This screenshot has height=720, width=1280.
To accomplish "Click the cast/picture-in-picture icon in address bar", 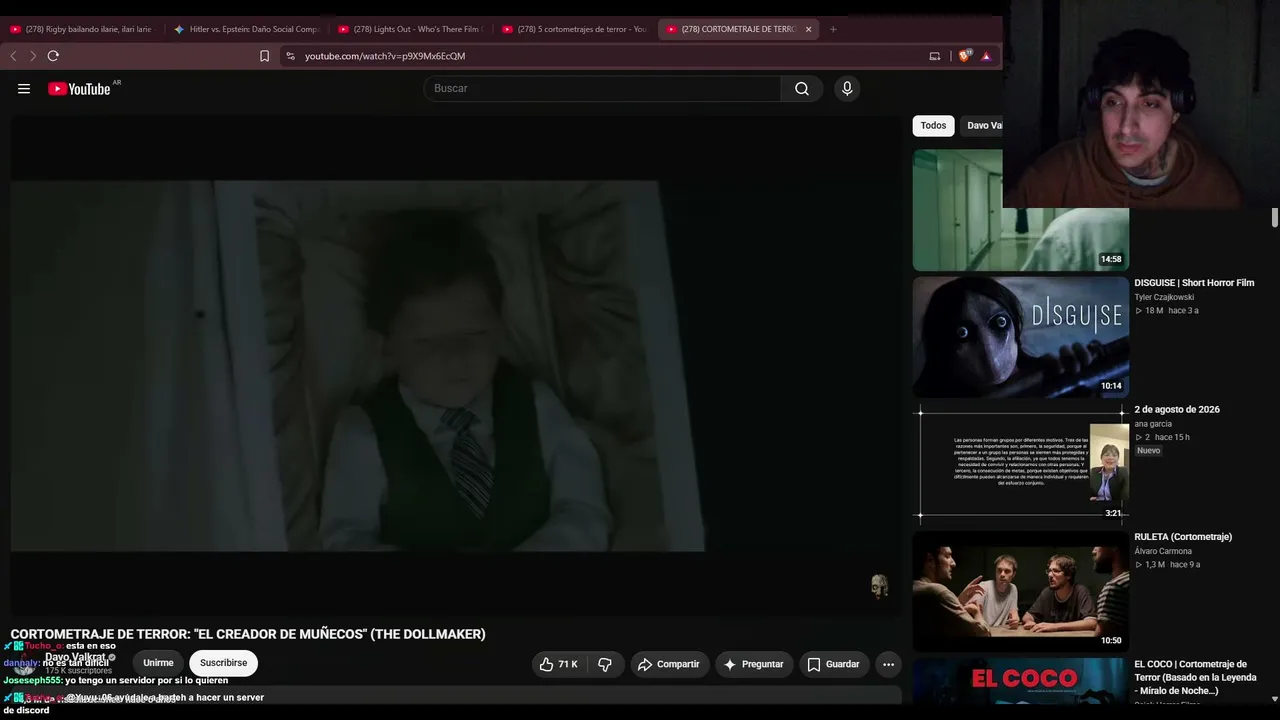I will [935, 56].
